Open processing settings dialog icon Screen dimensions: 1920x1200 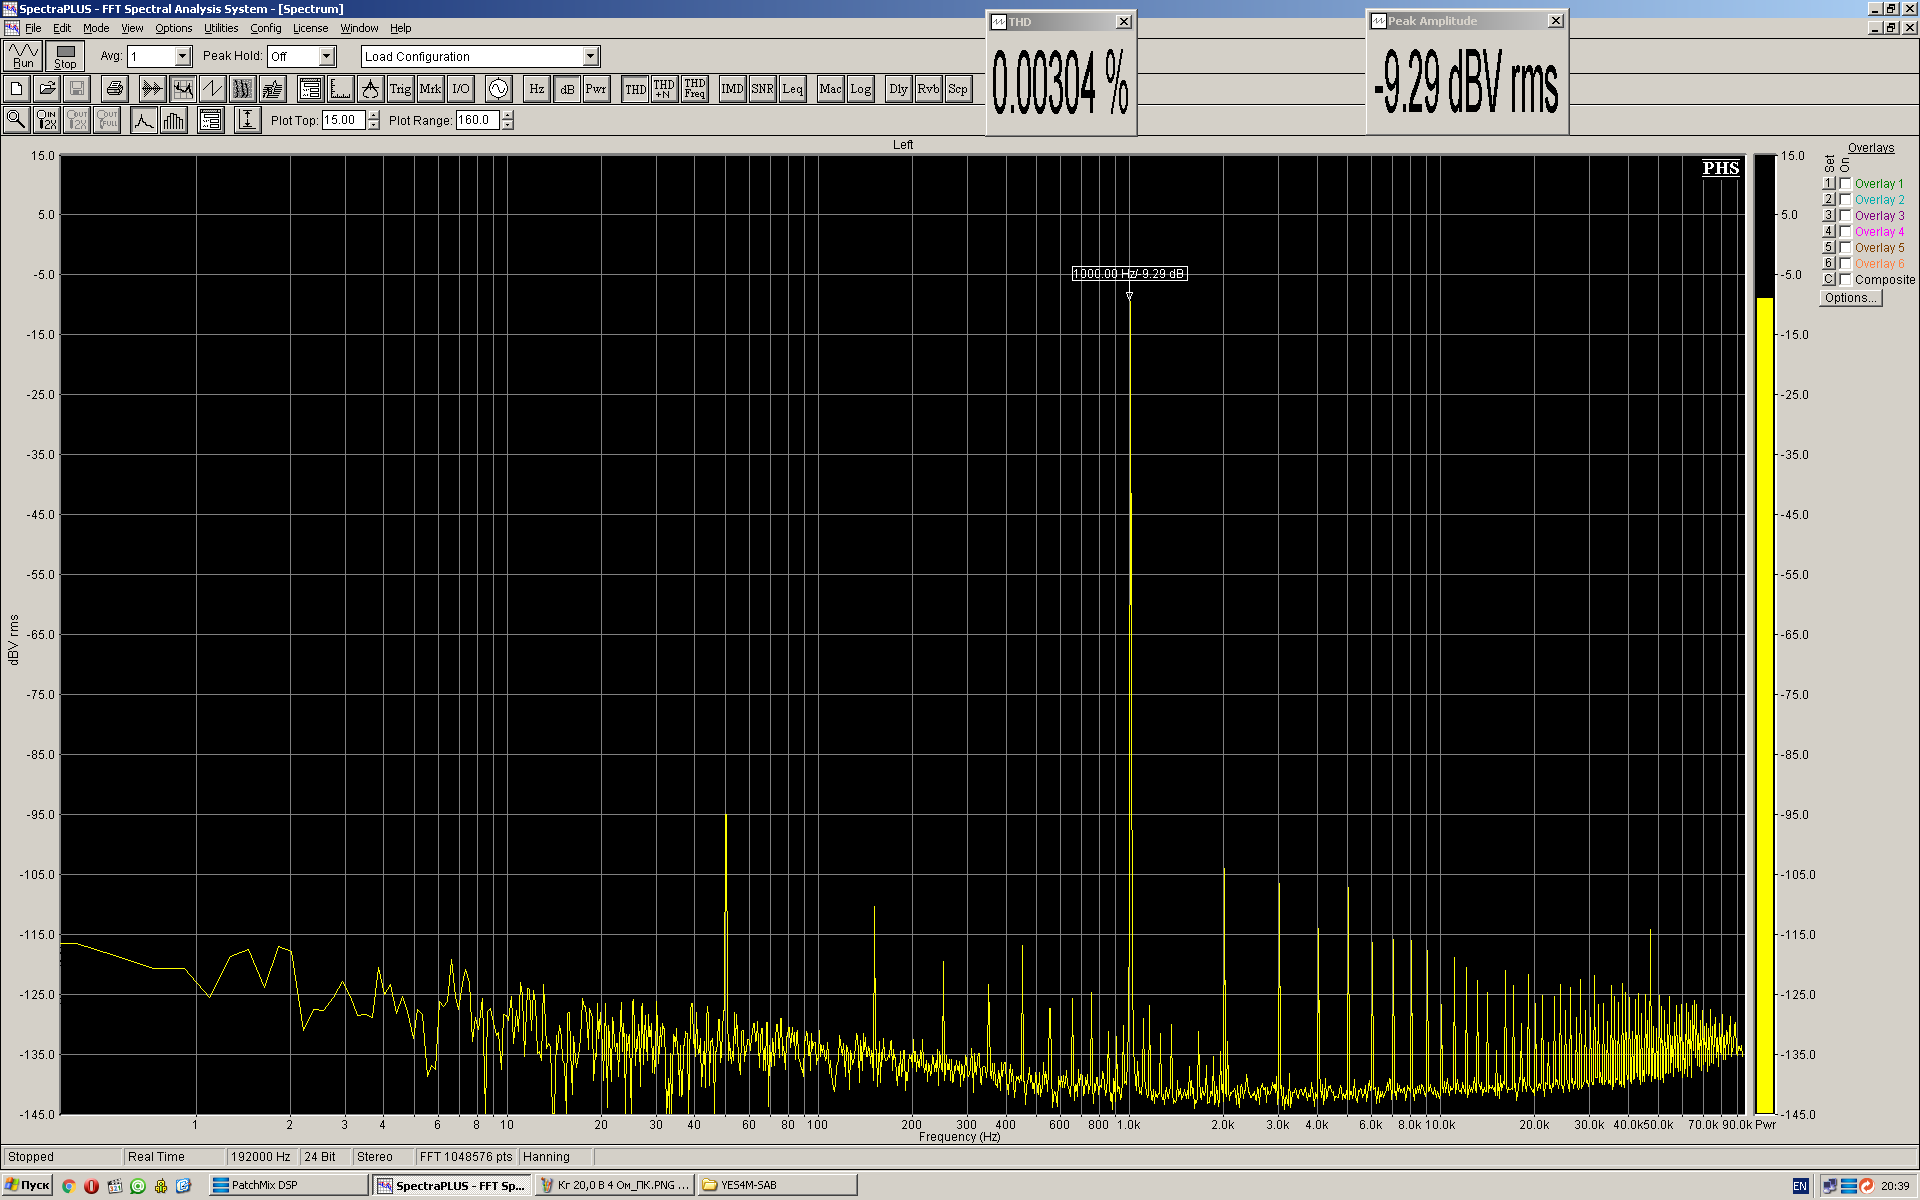pos(310,89)
